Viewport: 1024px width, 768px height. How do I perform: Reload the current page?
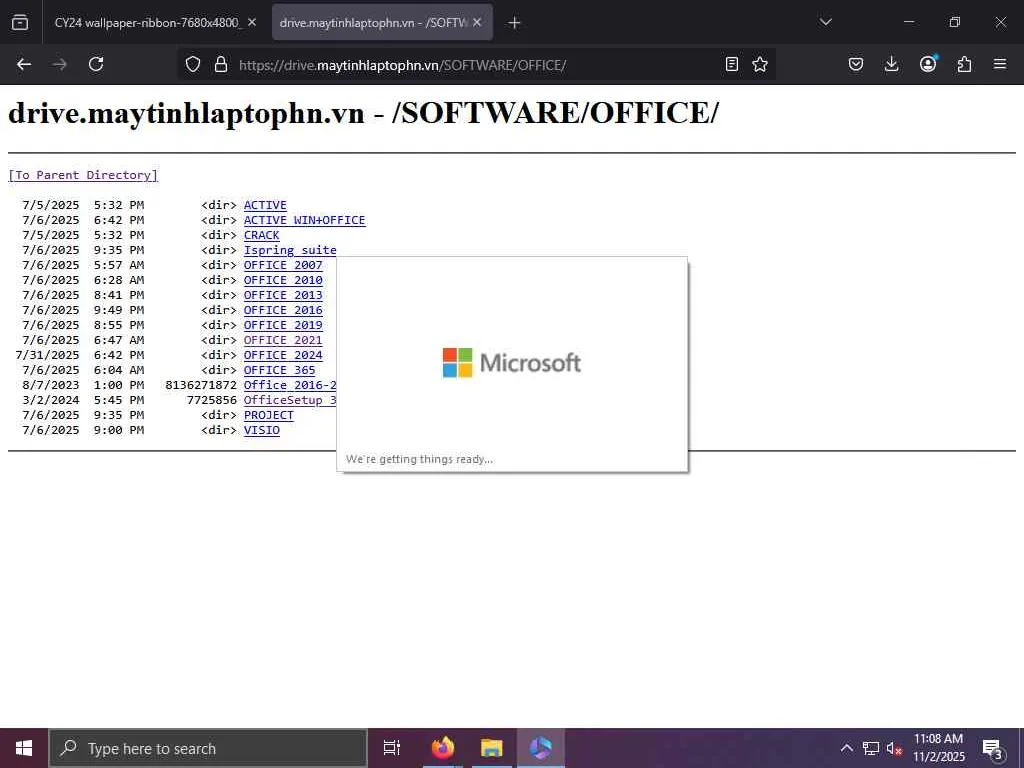(x=96, y=64)
